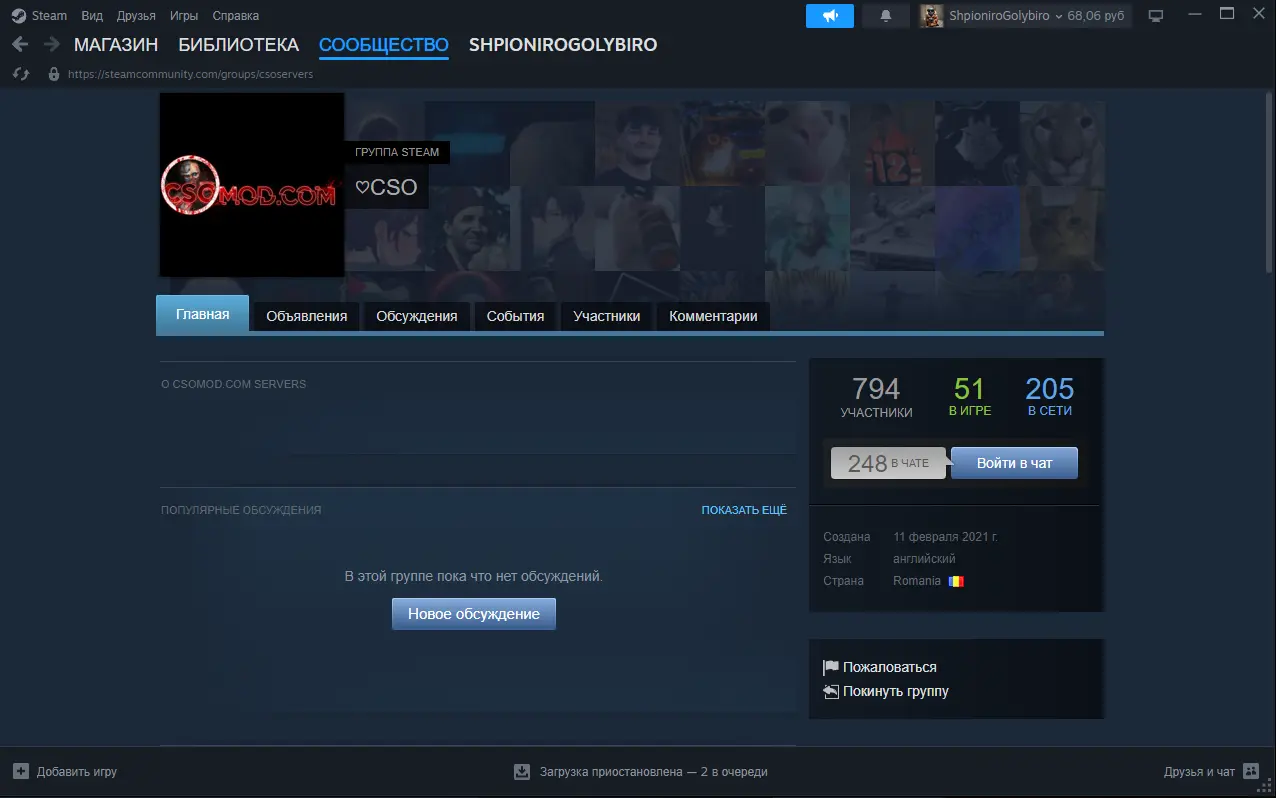
Task: Switch to the Объявления tab
Action: click(x=306, y=316)
